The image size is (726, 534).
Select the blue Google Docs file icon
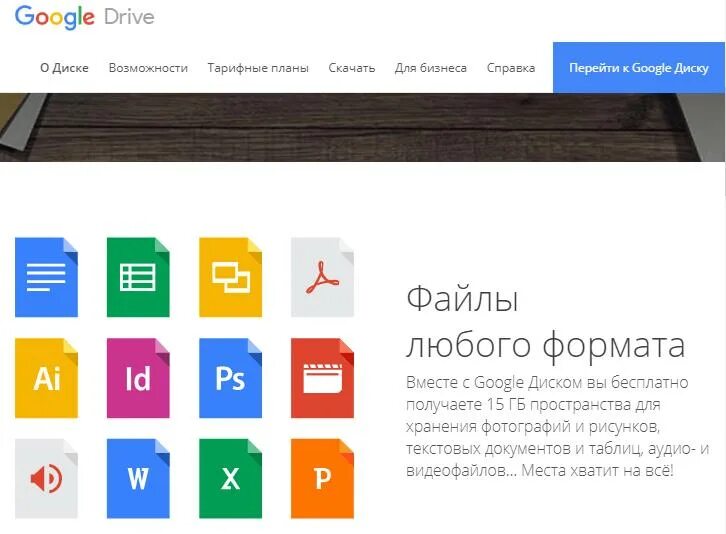click(x=46, y=277)
